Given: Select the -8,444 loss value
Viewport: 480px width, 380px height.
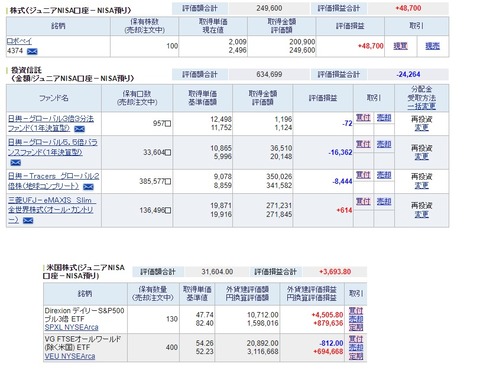Looking at the screenshot, I should (342, 181).
